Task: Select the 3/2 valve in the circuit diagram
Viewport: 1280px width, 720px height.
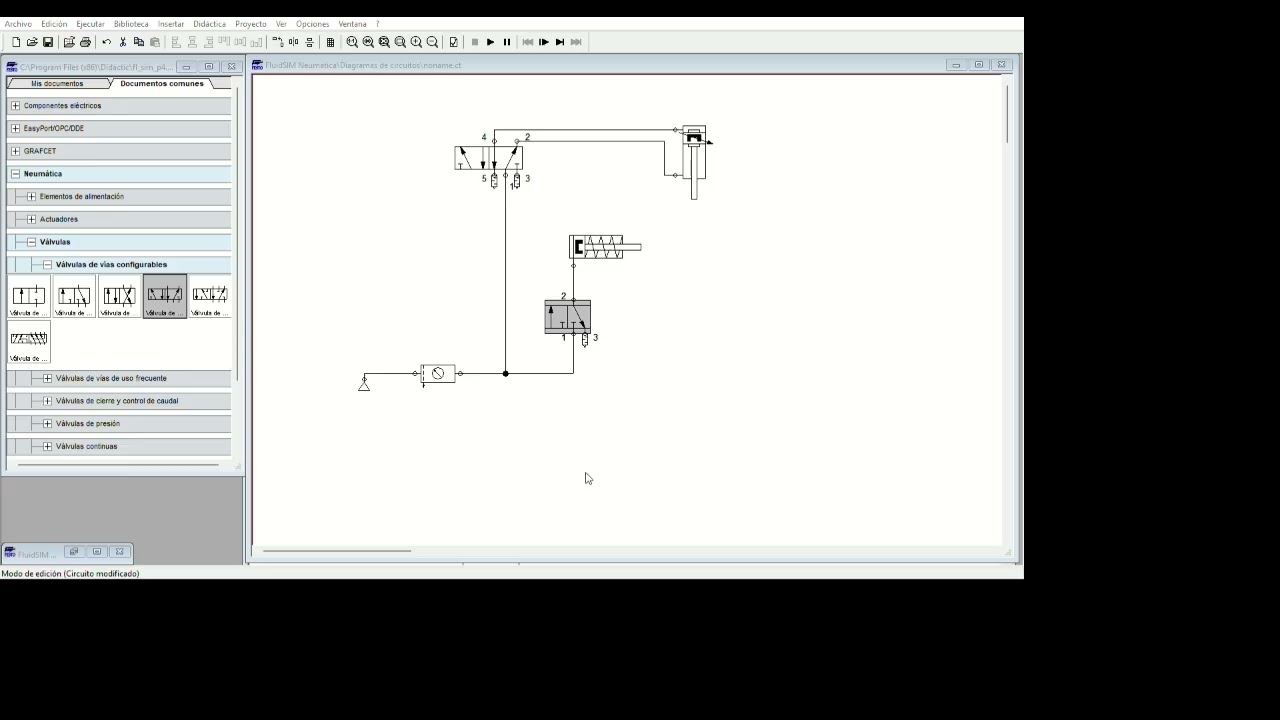Action: pyautogui.click(x=568, y=317)
